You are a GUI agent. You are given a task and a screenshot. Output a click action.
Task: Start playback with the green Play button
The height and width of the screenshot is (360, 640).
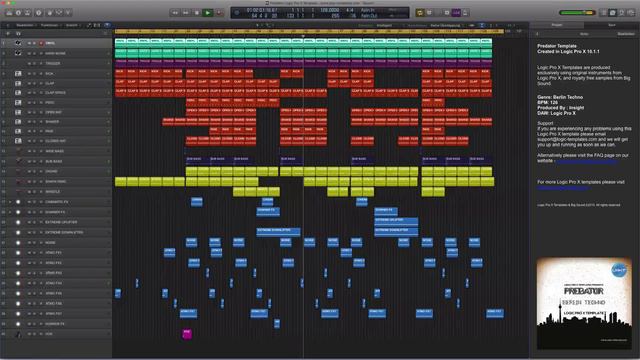pyautogui.click(x=208, y=13)
